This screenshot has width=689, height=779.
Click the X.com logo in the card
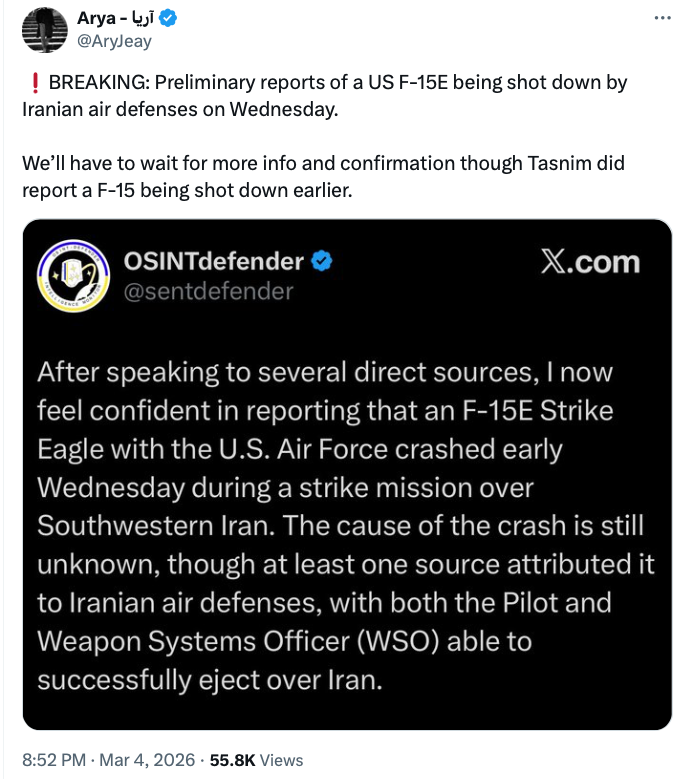pos(589,263)
